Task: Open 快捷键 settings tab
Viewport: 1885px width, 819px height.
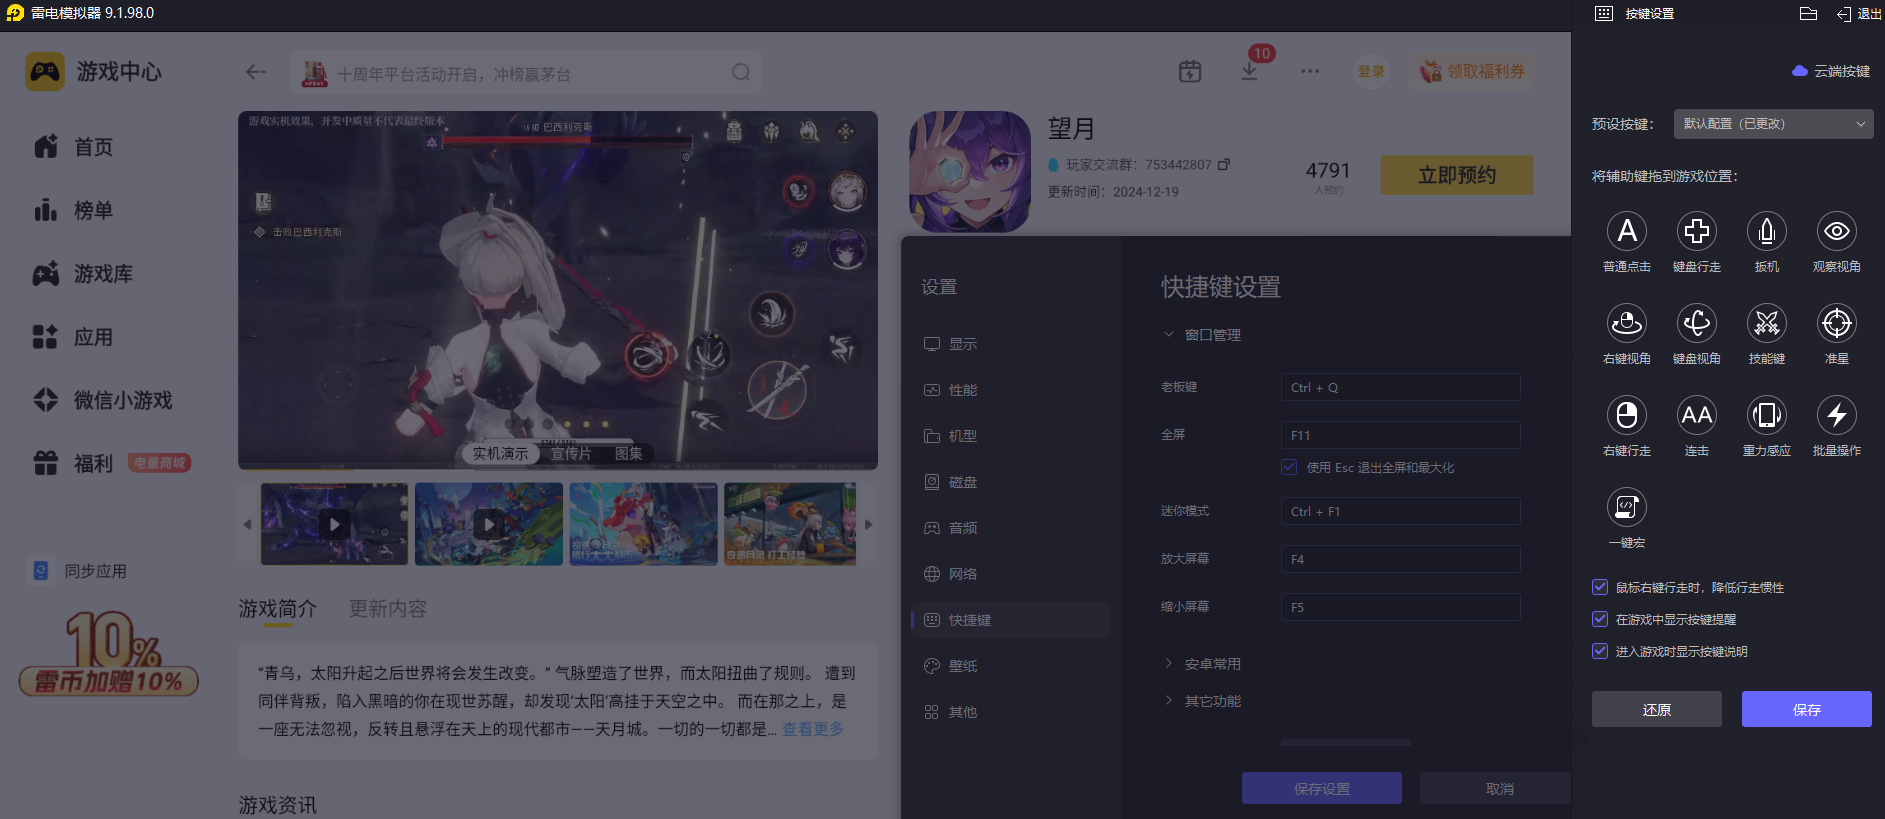Action: (1011, 620)
